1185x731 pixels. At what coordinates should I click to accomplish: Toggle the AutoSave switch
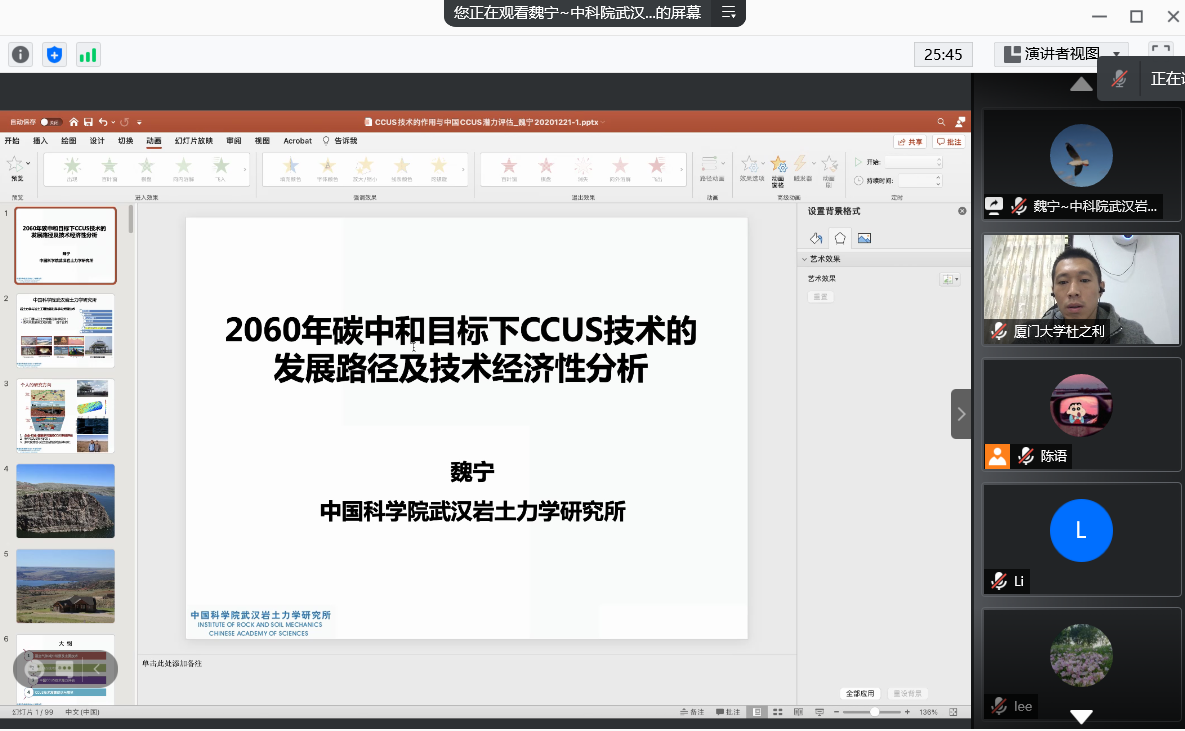[50, 122]
